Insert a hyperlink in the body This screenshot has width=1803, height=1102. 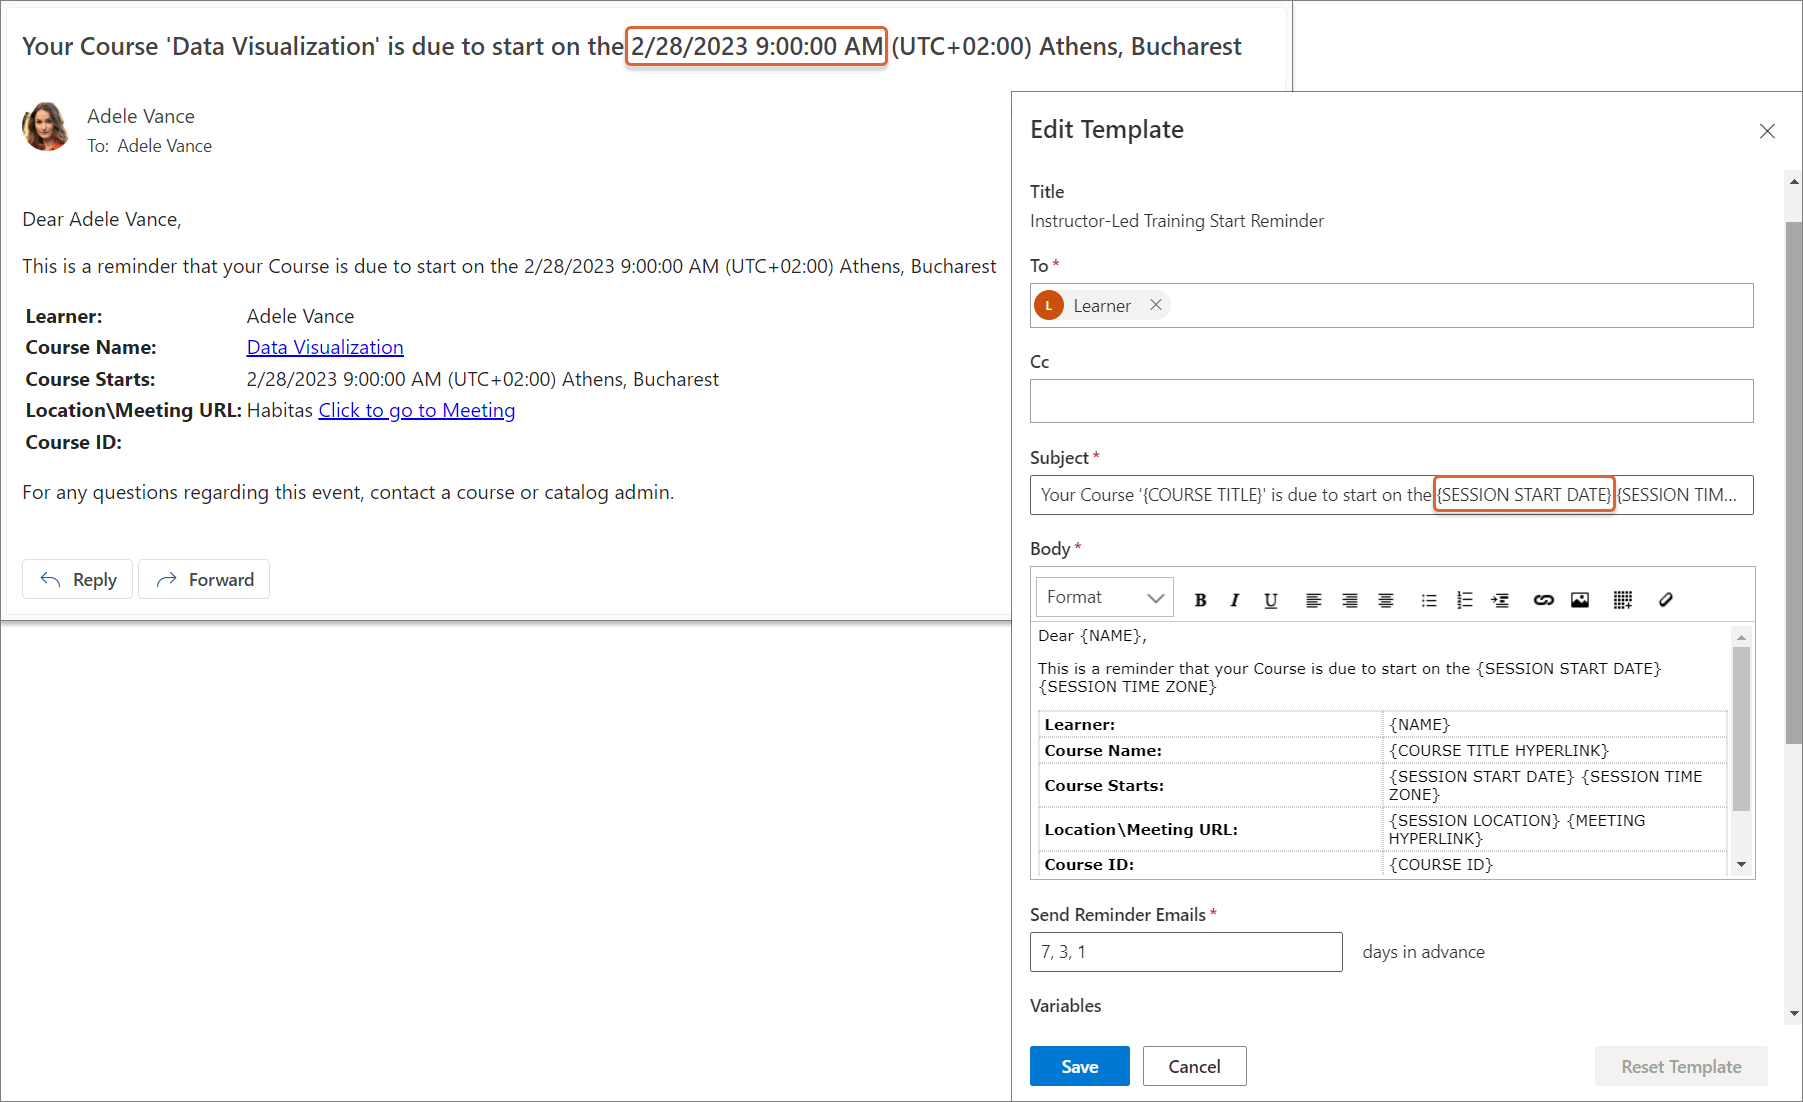point(1543,600)
